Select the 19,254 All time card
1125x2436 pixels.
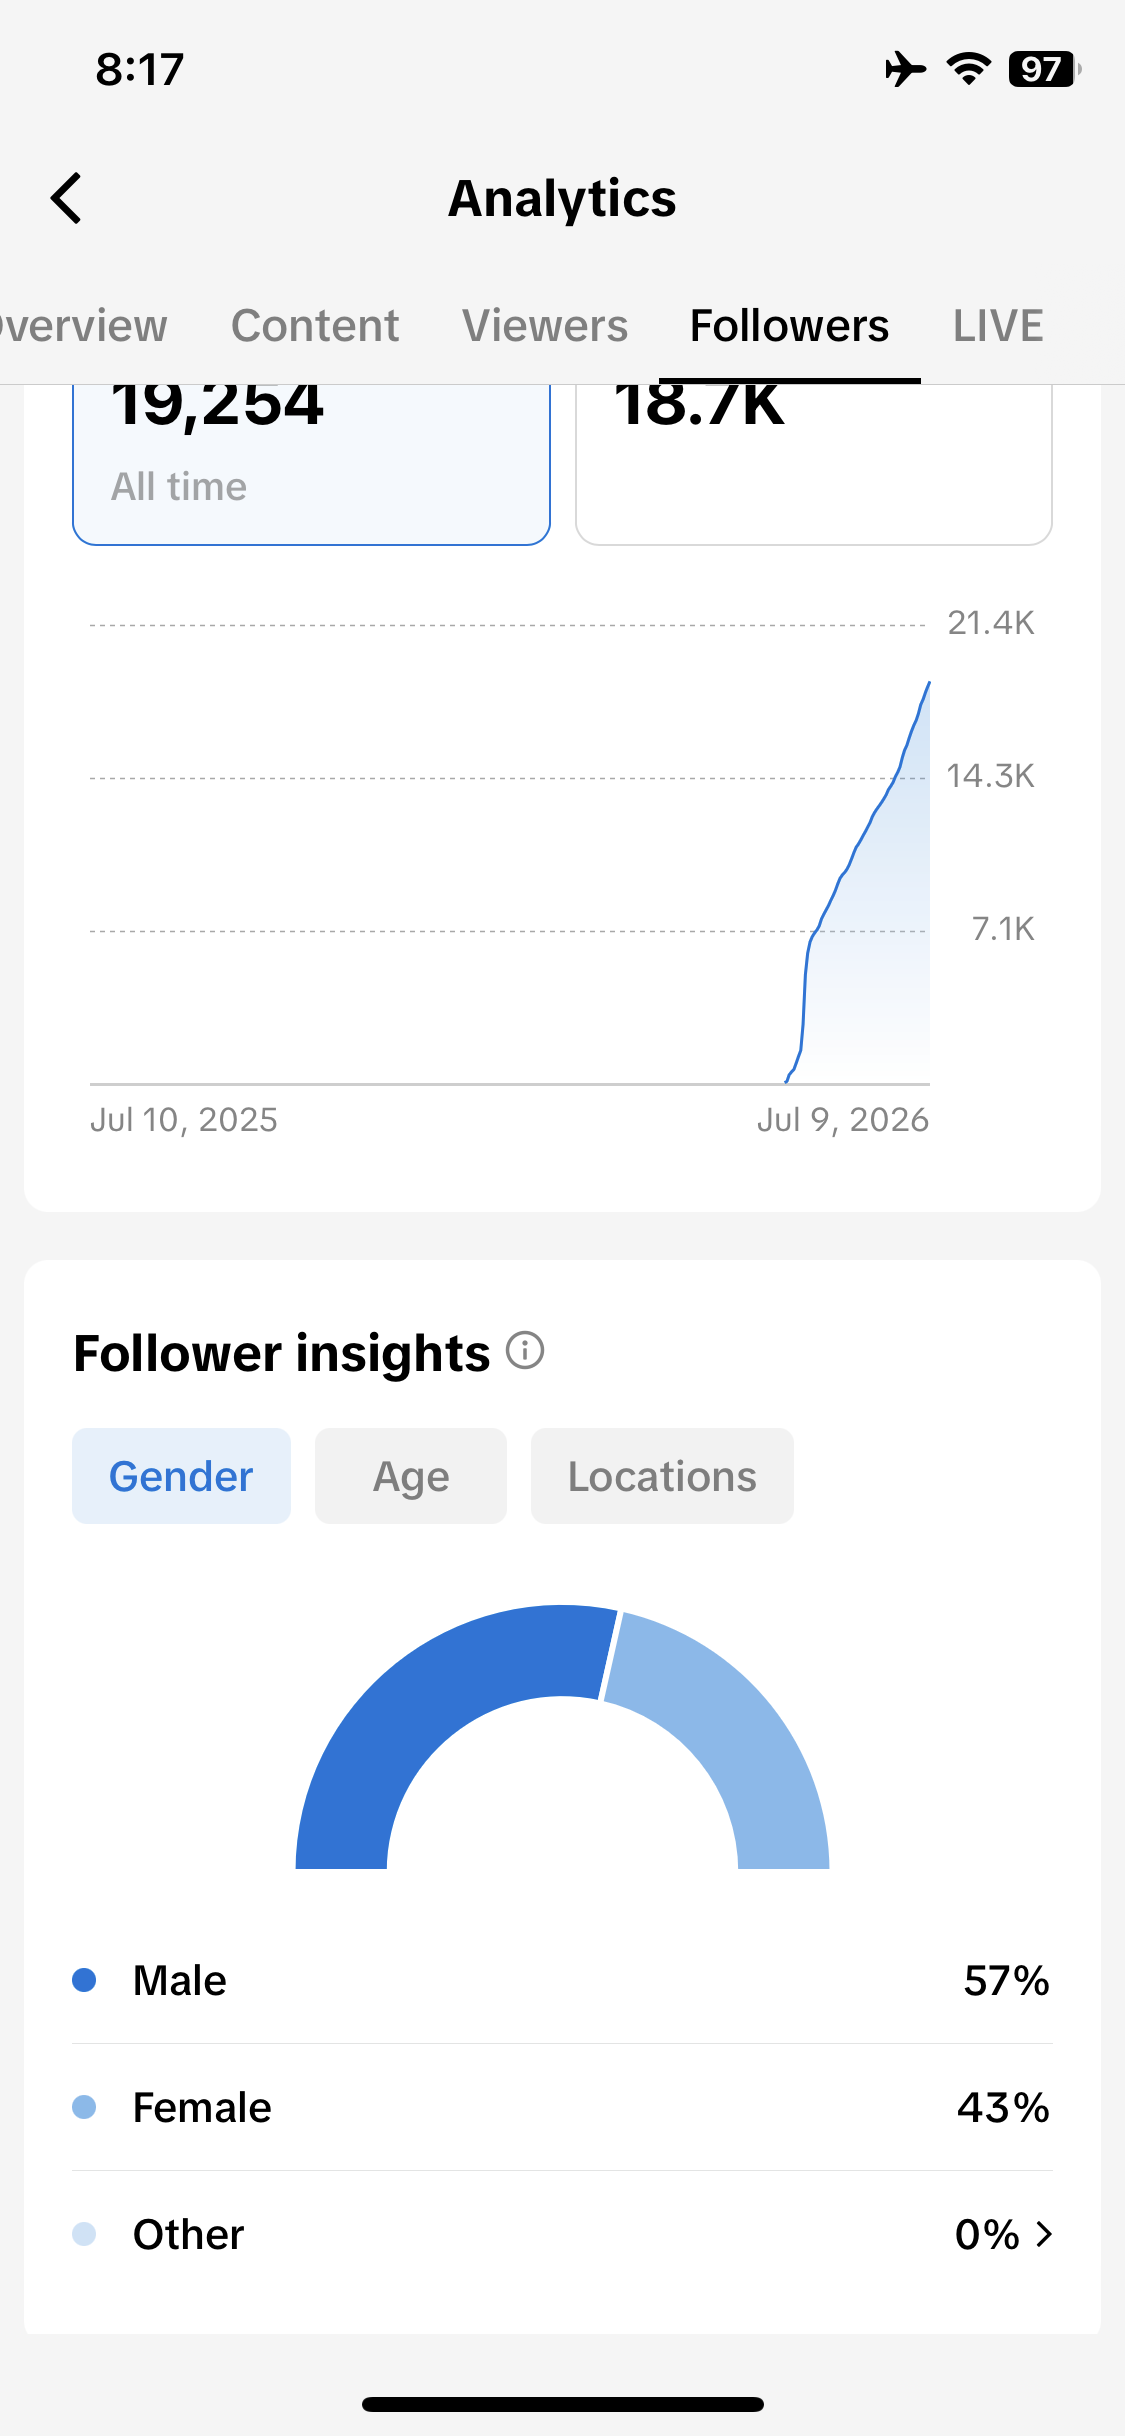(x=311, y=465)
